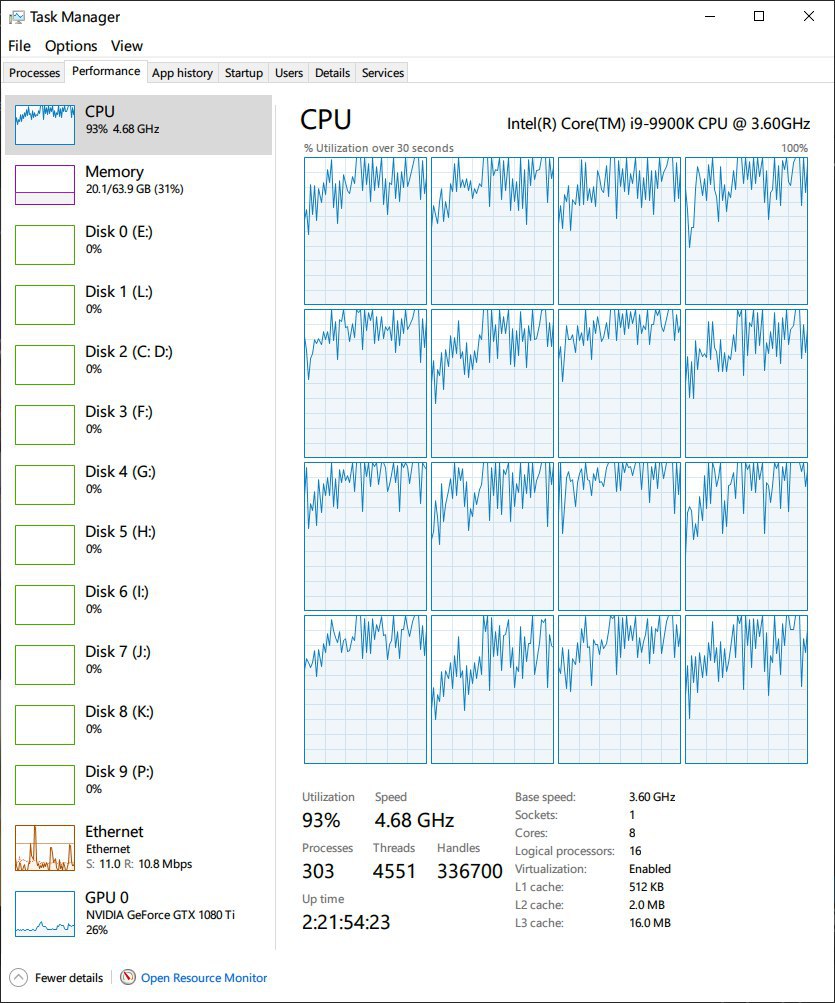Screen dimensions: 835x1003
Task: Go to the Startup tab
Action: pos(244,73)
